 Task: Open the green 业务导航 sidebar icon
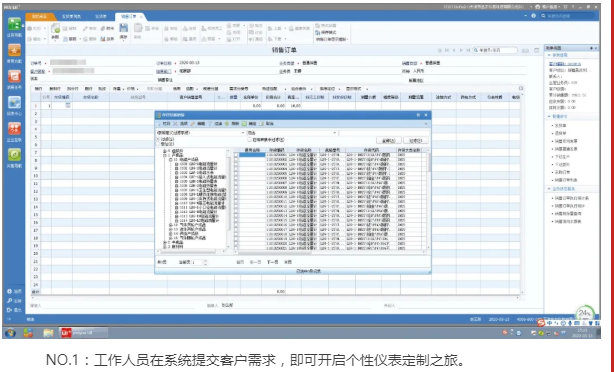click(x=14, y=24)
